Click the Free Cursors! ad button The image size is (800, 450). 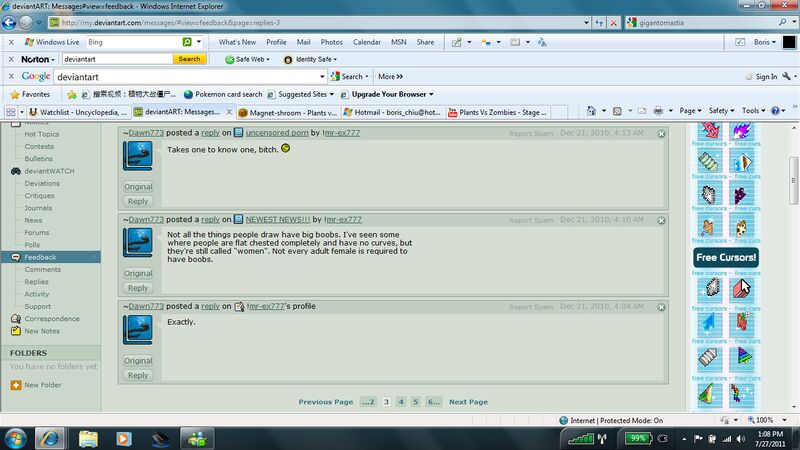point(726,257)
